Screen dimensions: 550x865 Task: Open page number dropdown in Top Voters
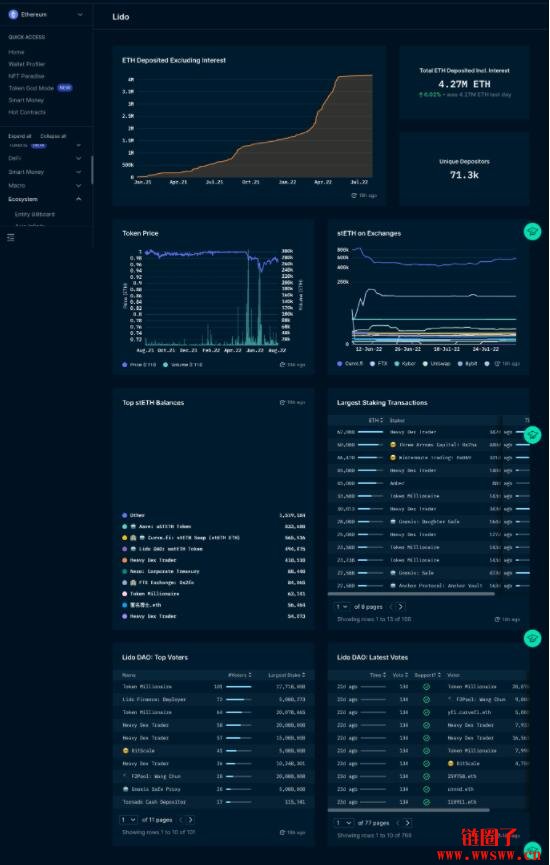tap(128, 820)
